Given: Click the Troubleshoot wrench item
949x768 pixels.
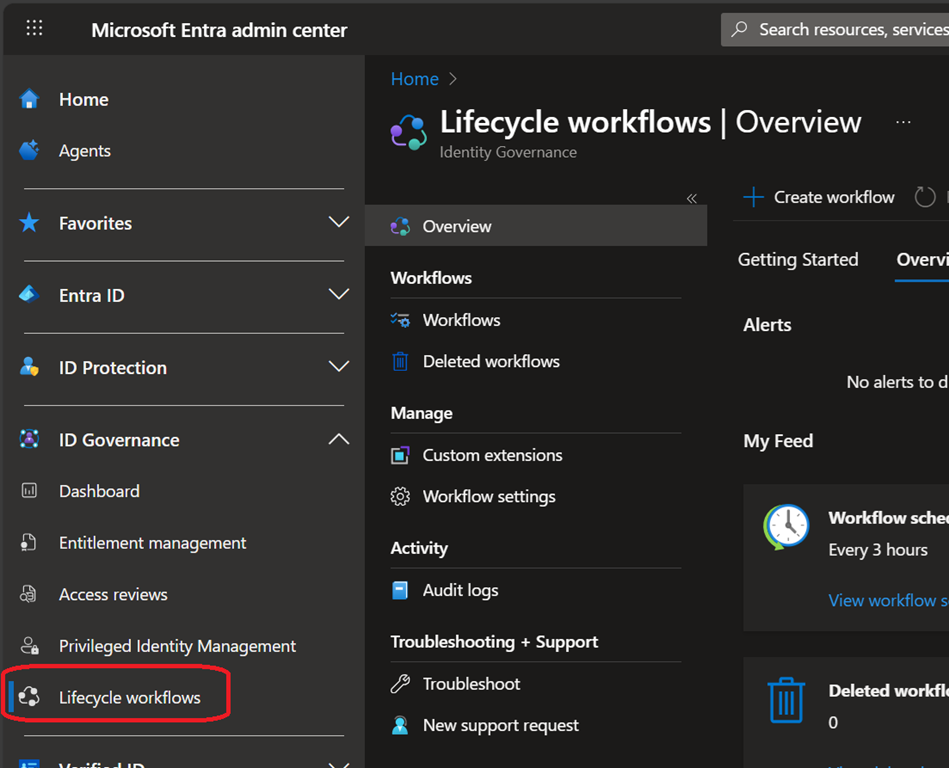Looking at the screenshot, I should 471,684.
